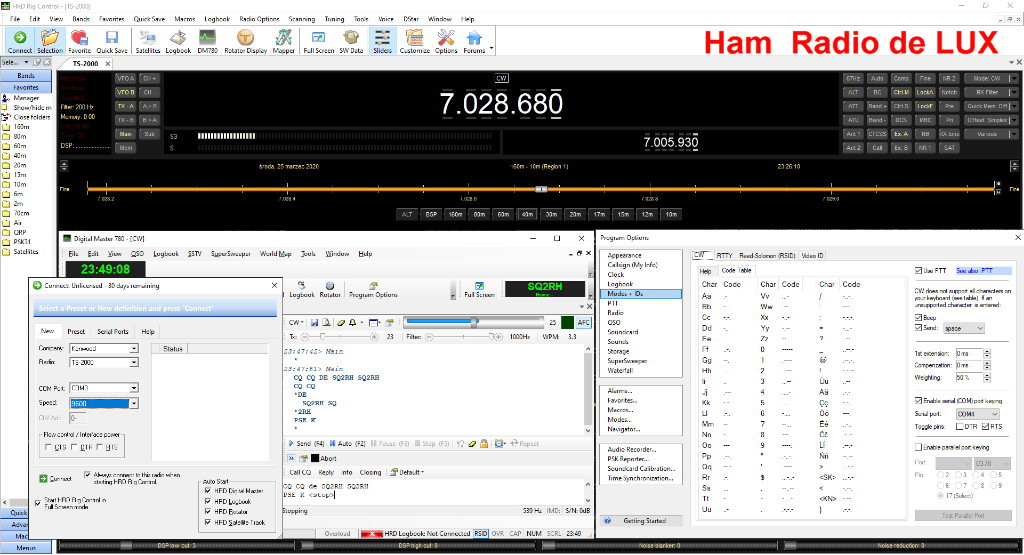Screen dimensions: 1024x555
Task: Open the Rotator Display icon
Action: tap(243, 40)
